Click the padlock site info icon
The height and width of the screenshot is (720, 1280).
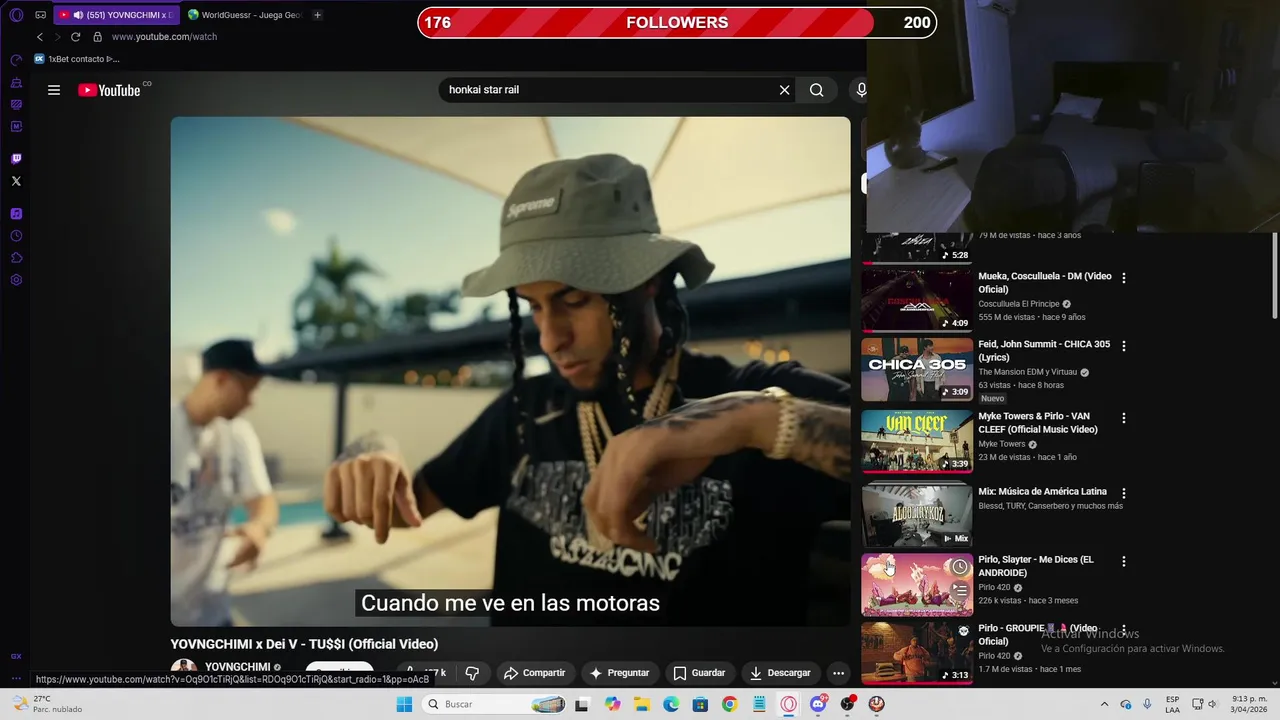point(97,37)
